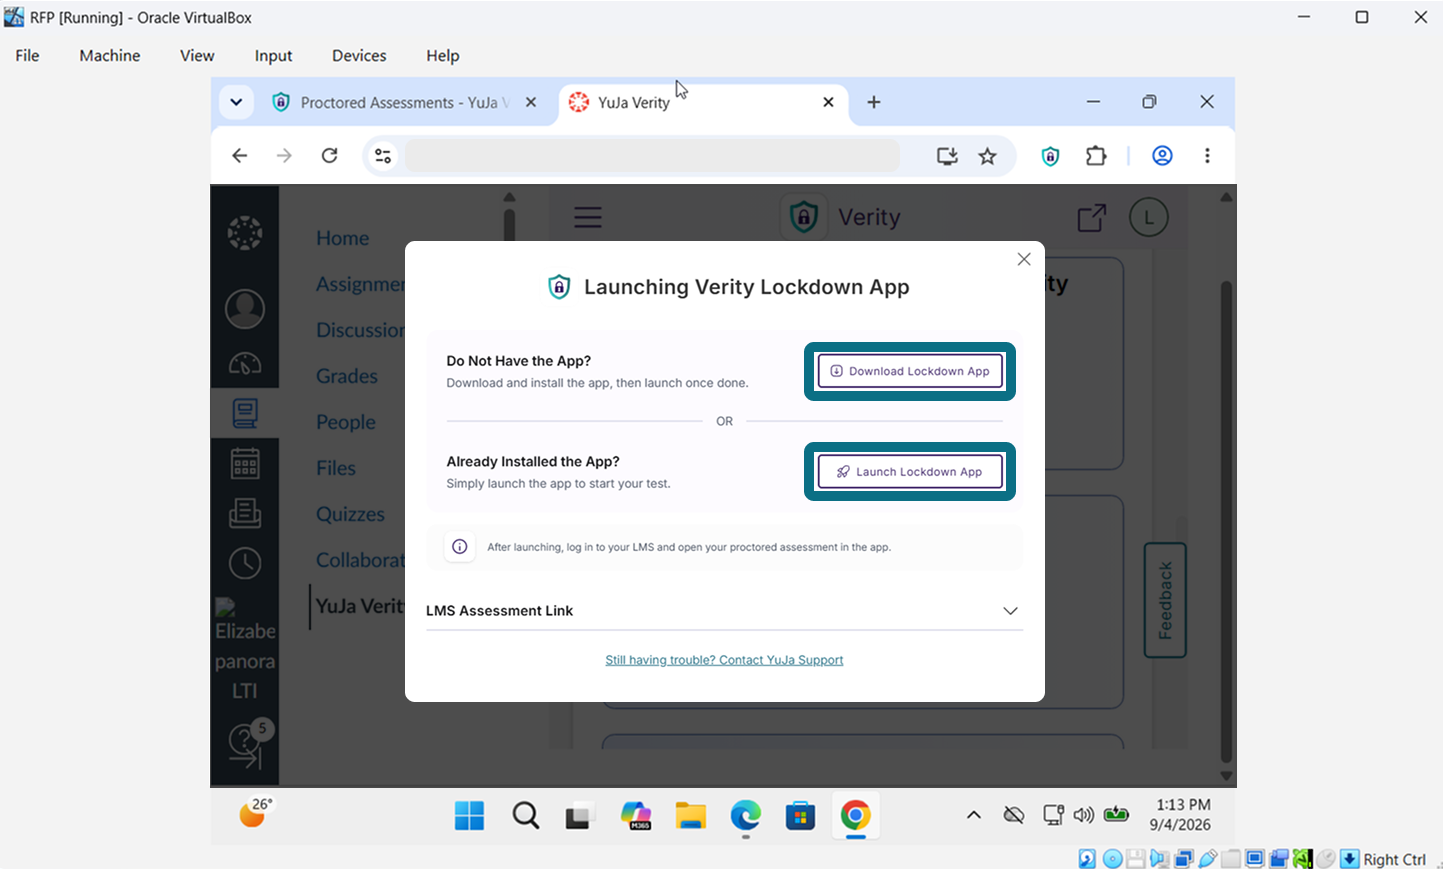This screenshot has width=1443, height=869.
Task: Open the tab search dropdown
Action: pos(236,102)
